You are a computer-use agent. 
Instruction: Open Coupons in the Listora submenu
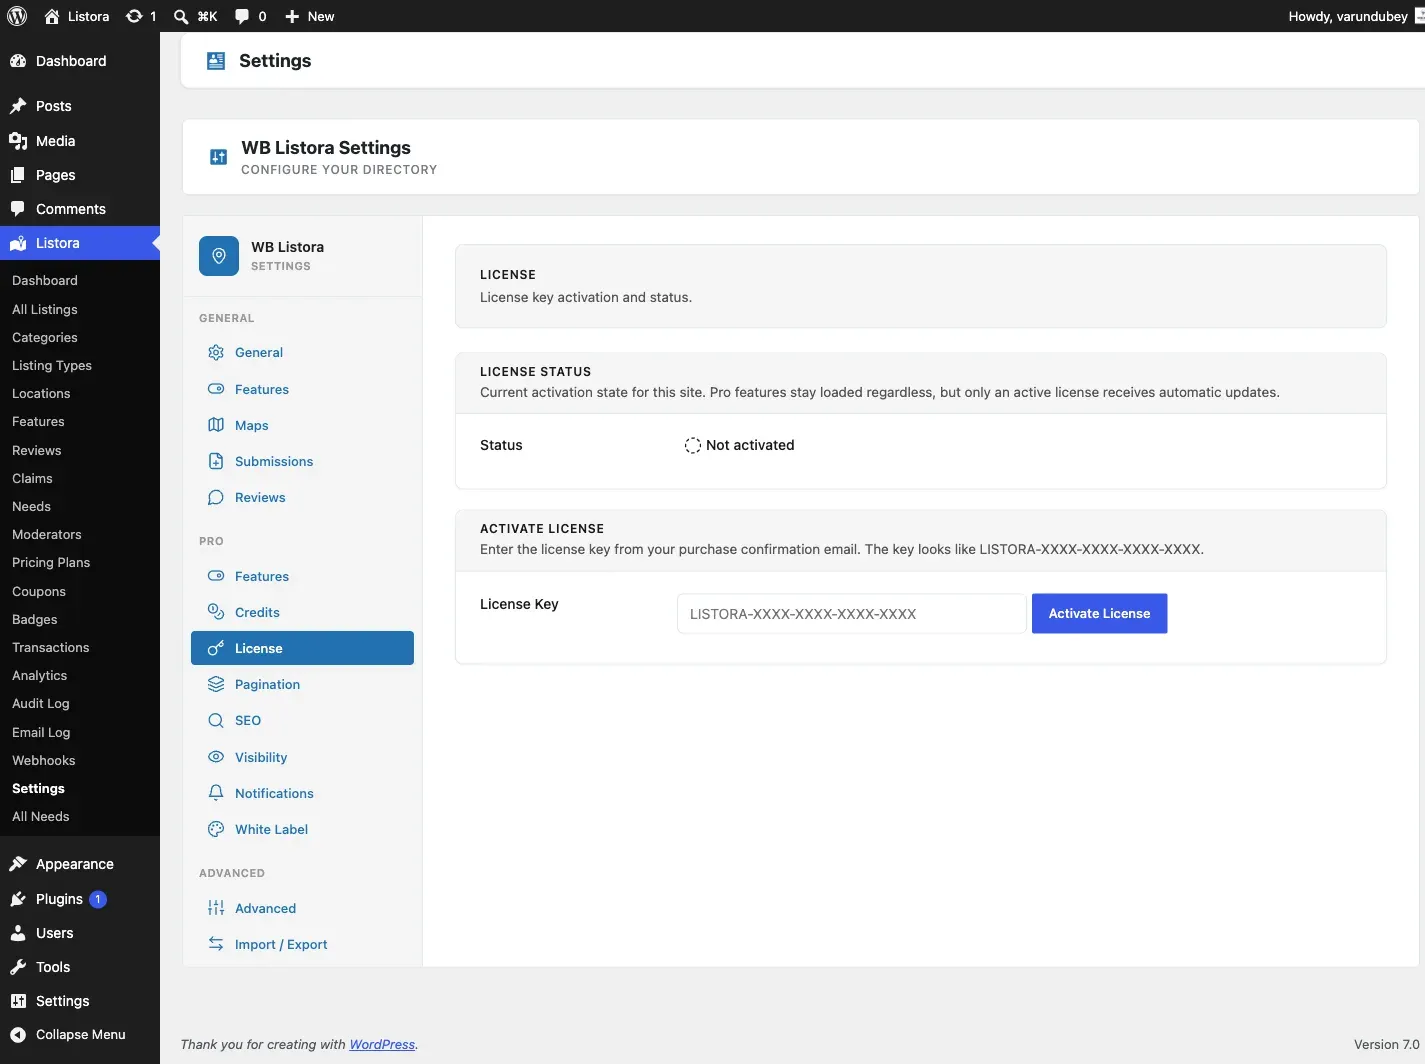(x=39, y=591)
